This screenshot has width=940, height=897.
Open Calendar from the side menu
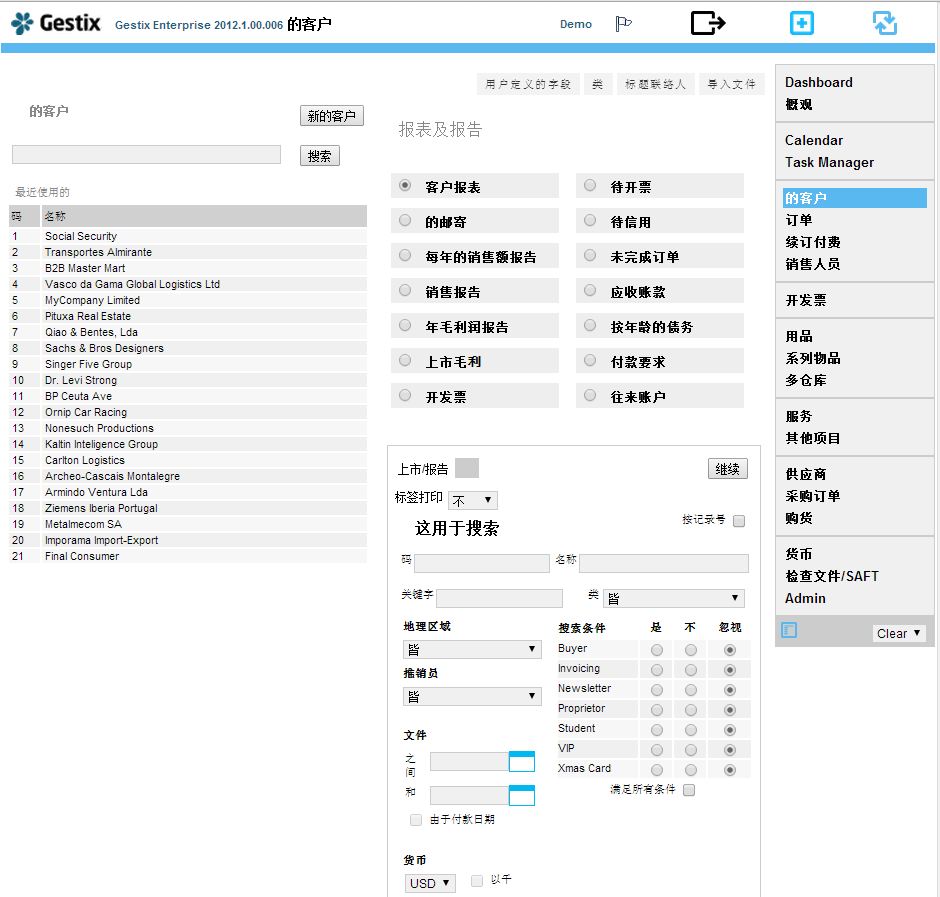click(814, 140)
